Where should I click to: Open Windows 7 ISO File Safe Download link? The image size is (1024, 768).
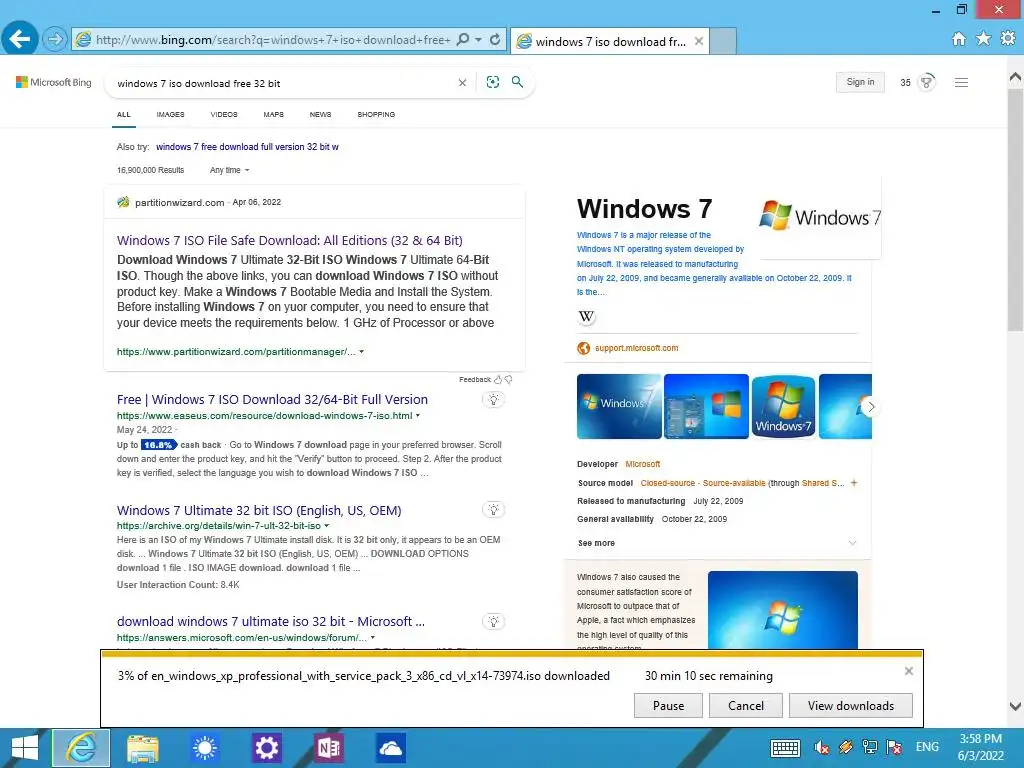tap(289, 240)
